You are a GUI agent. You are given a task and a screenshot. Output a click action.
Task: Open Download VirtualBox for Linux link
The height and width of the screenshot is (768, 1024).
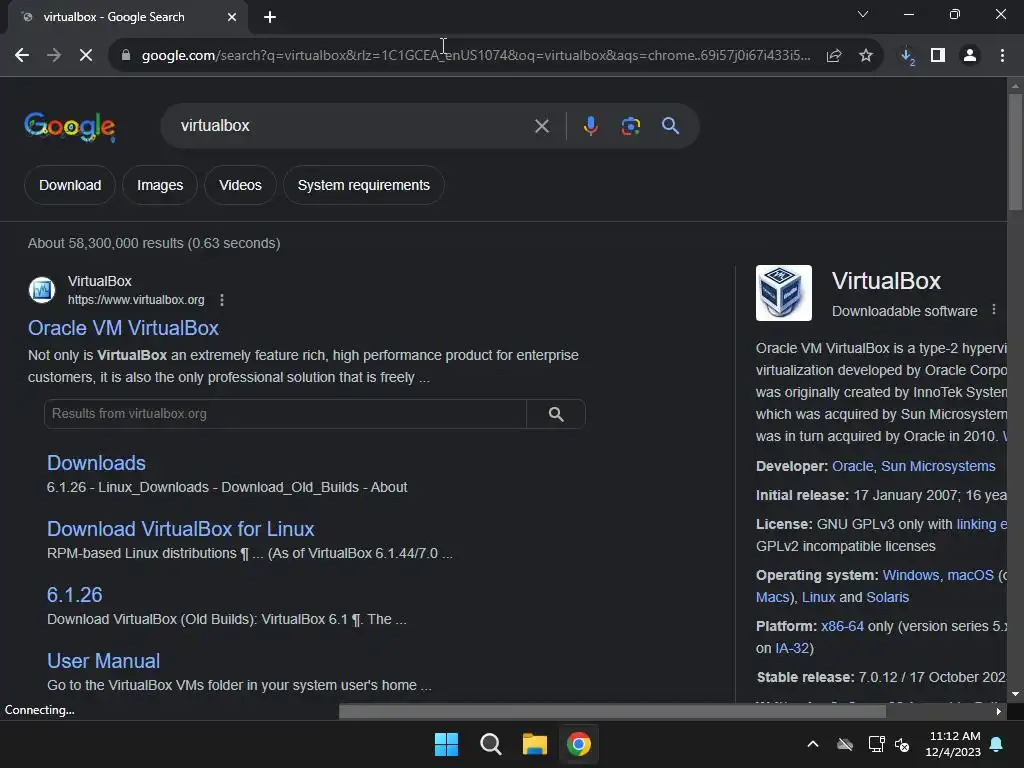180,529
